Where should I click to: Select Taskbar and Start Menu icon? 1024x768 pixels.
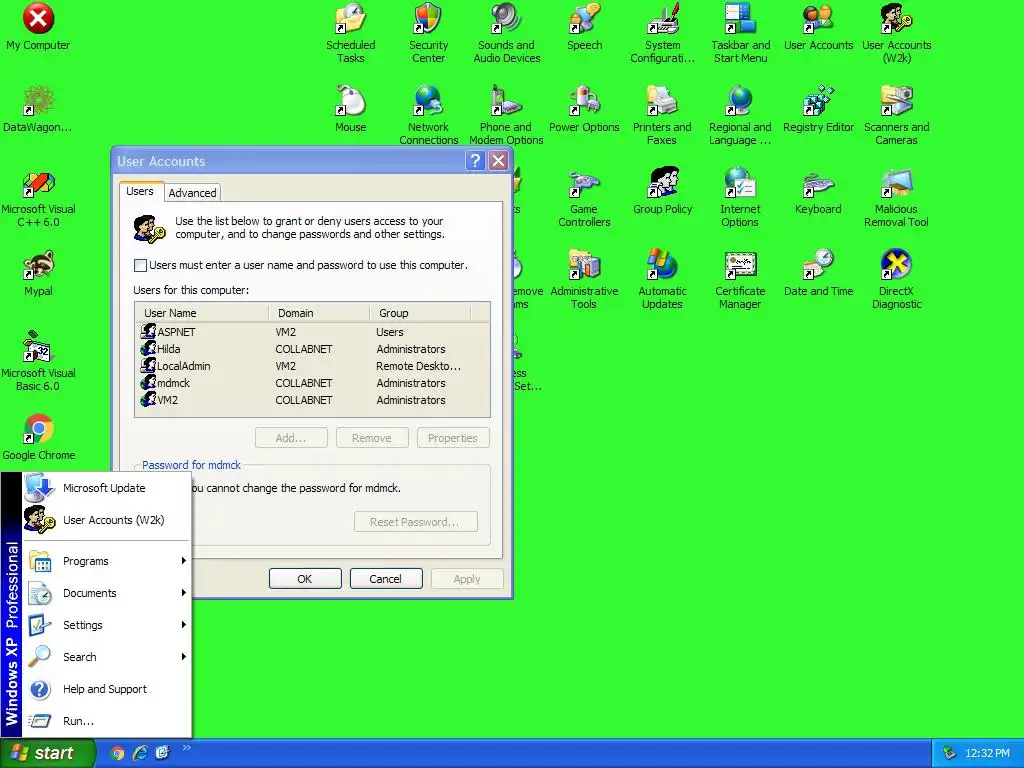click(740, 33)
